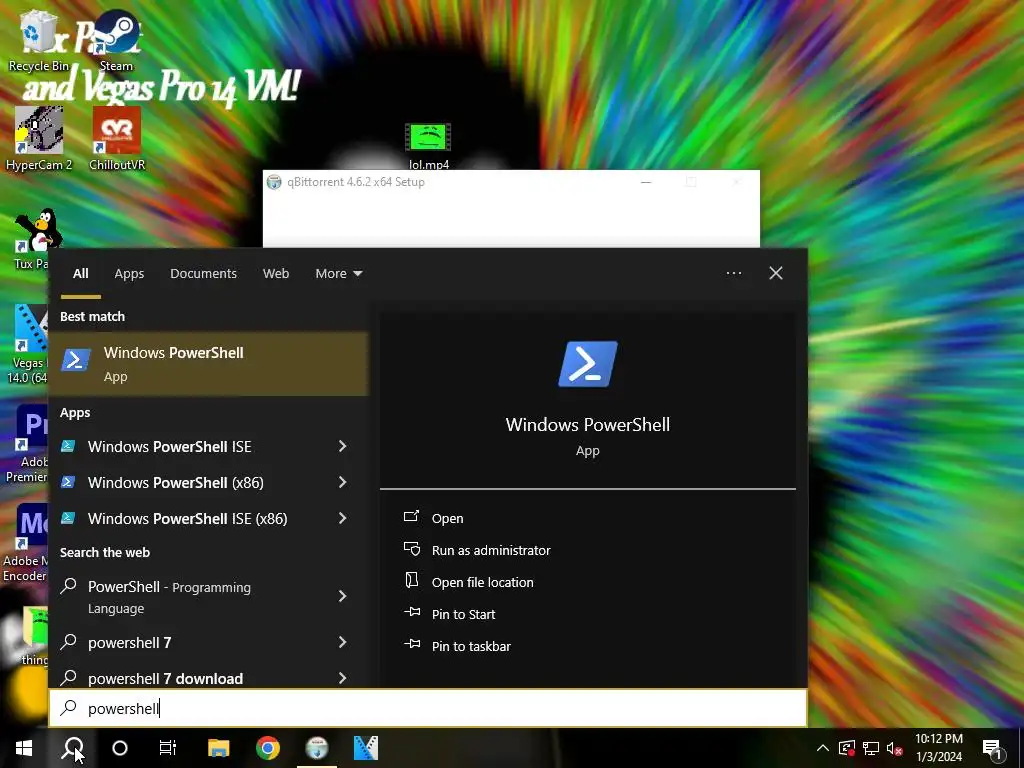Close the search panel with X
Viewport: 1024px width, 768px height.
776,273
